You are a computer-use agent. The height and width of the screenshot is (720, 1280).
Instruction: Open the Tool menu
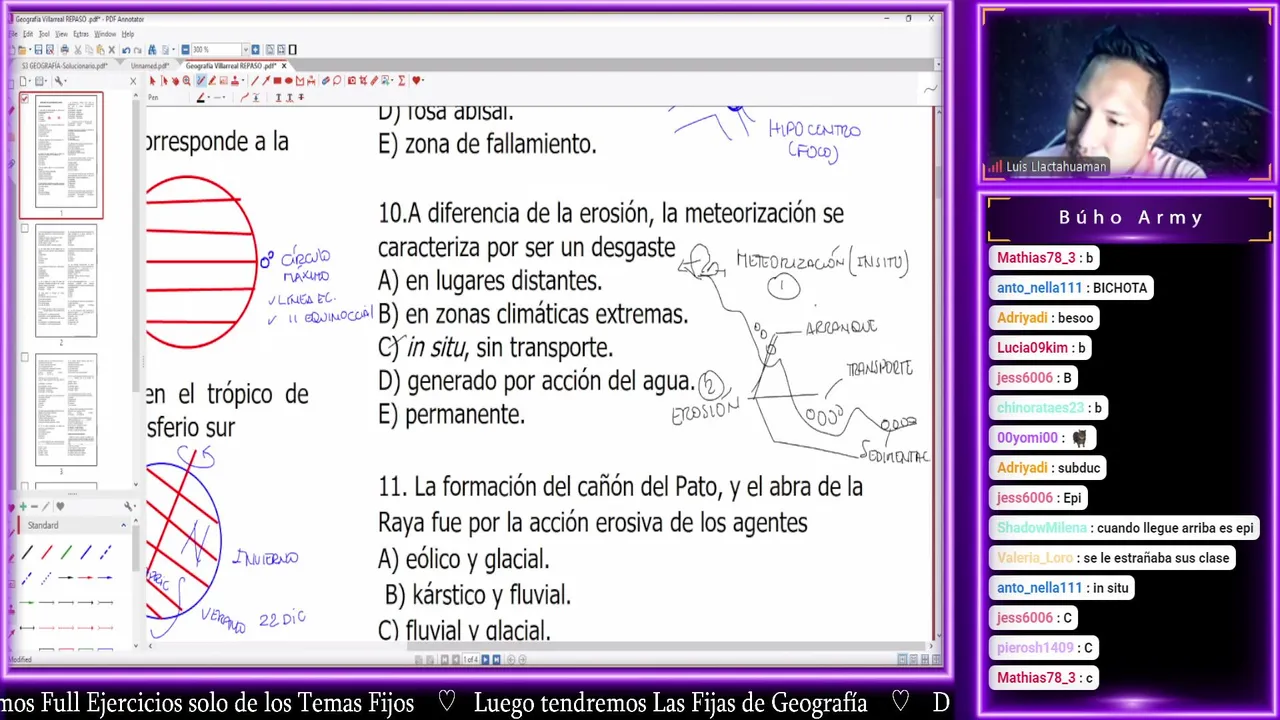[x=44, y=34]
